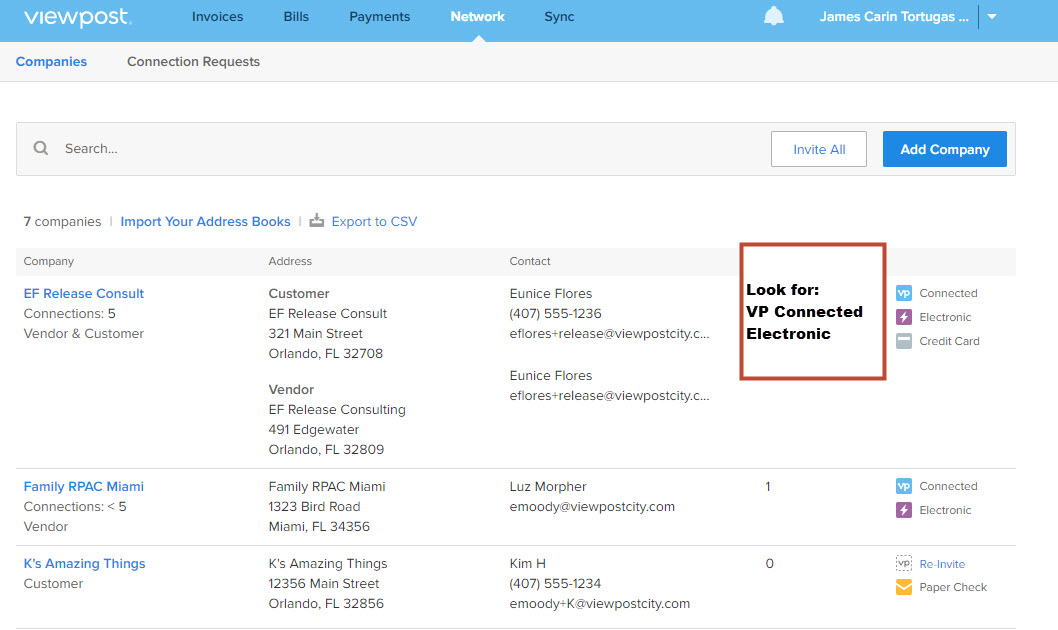Open James Carin Tortugas account menu
The width and height of the screenshot is (1058, 630).
(893, 17)
